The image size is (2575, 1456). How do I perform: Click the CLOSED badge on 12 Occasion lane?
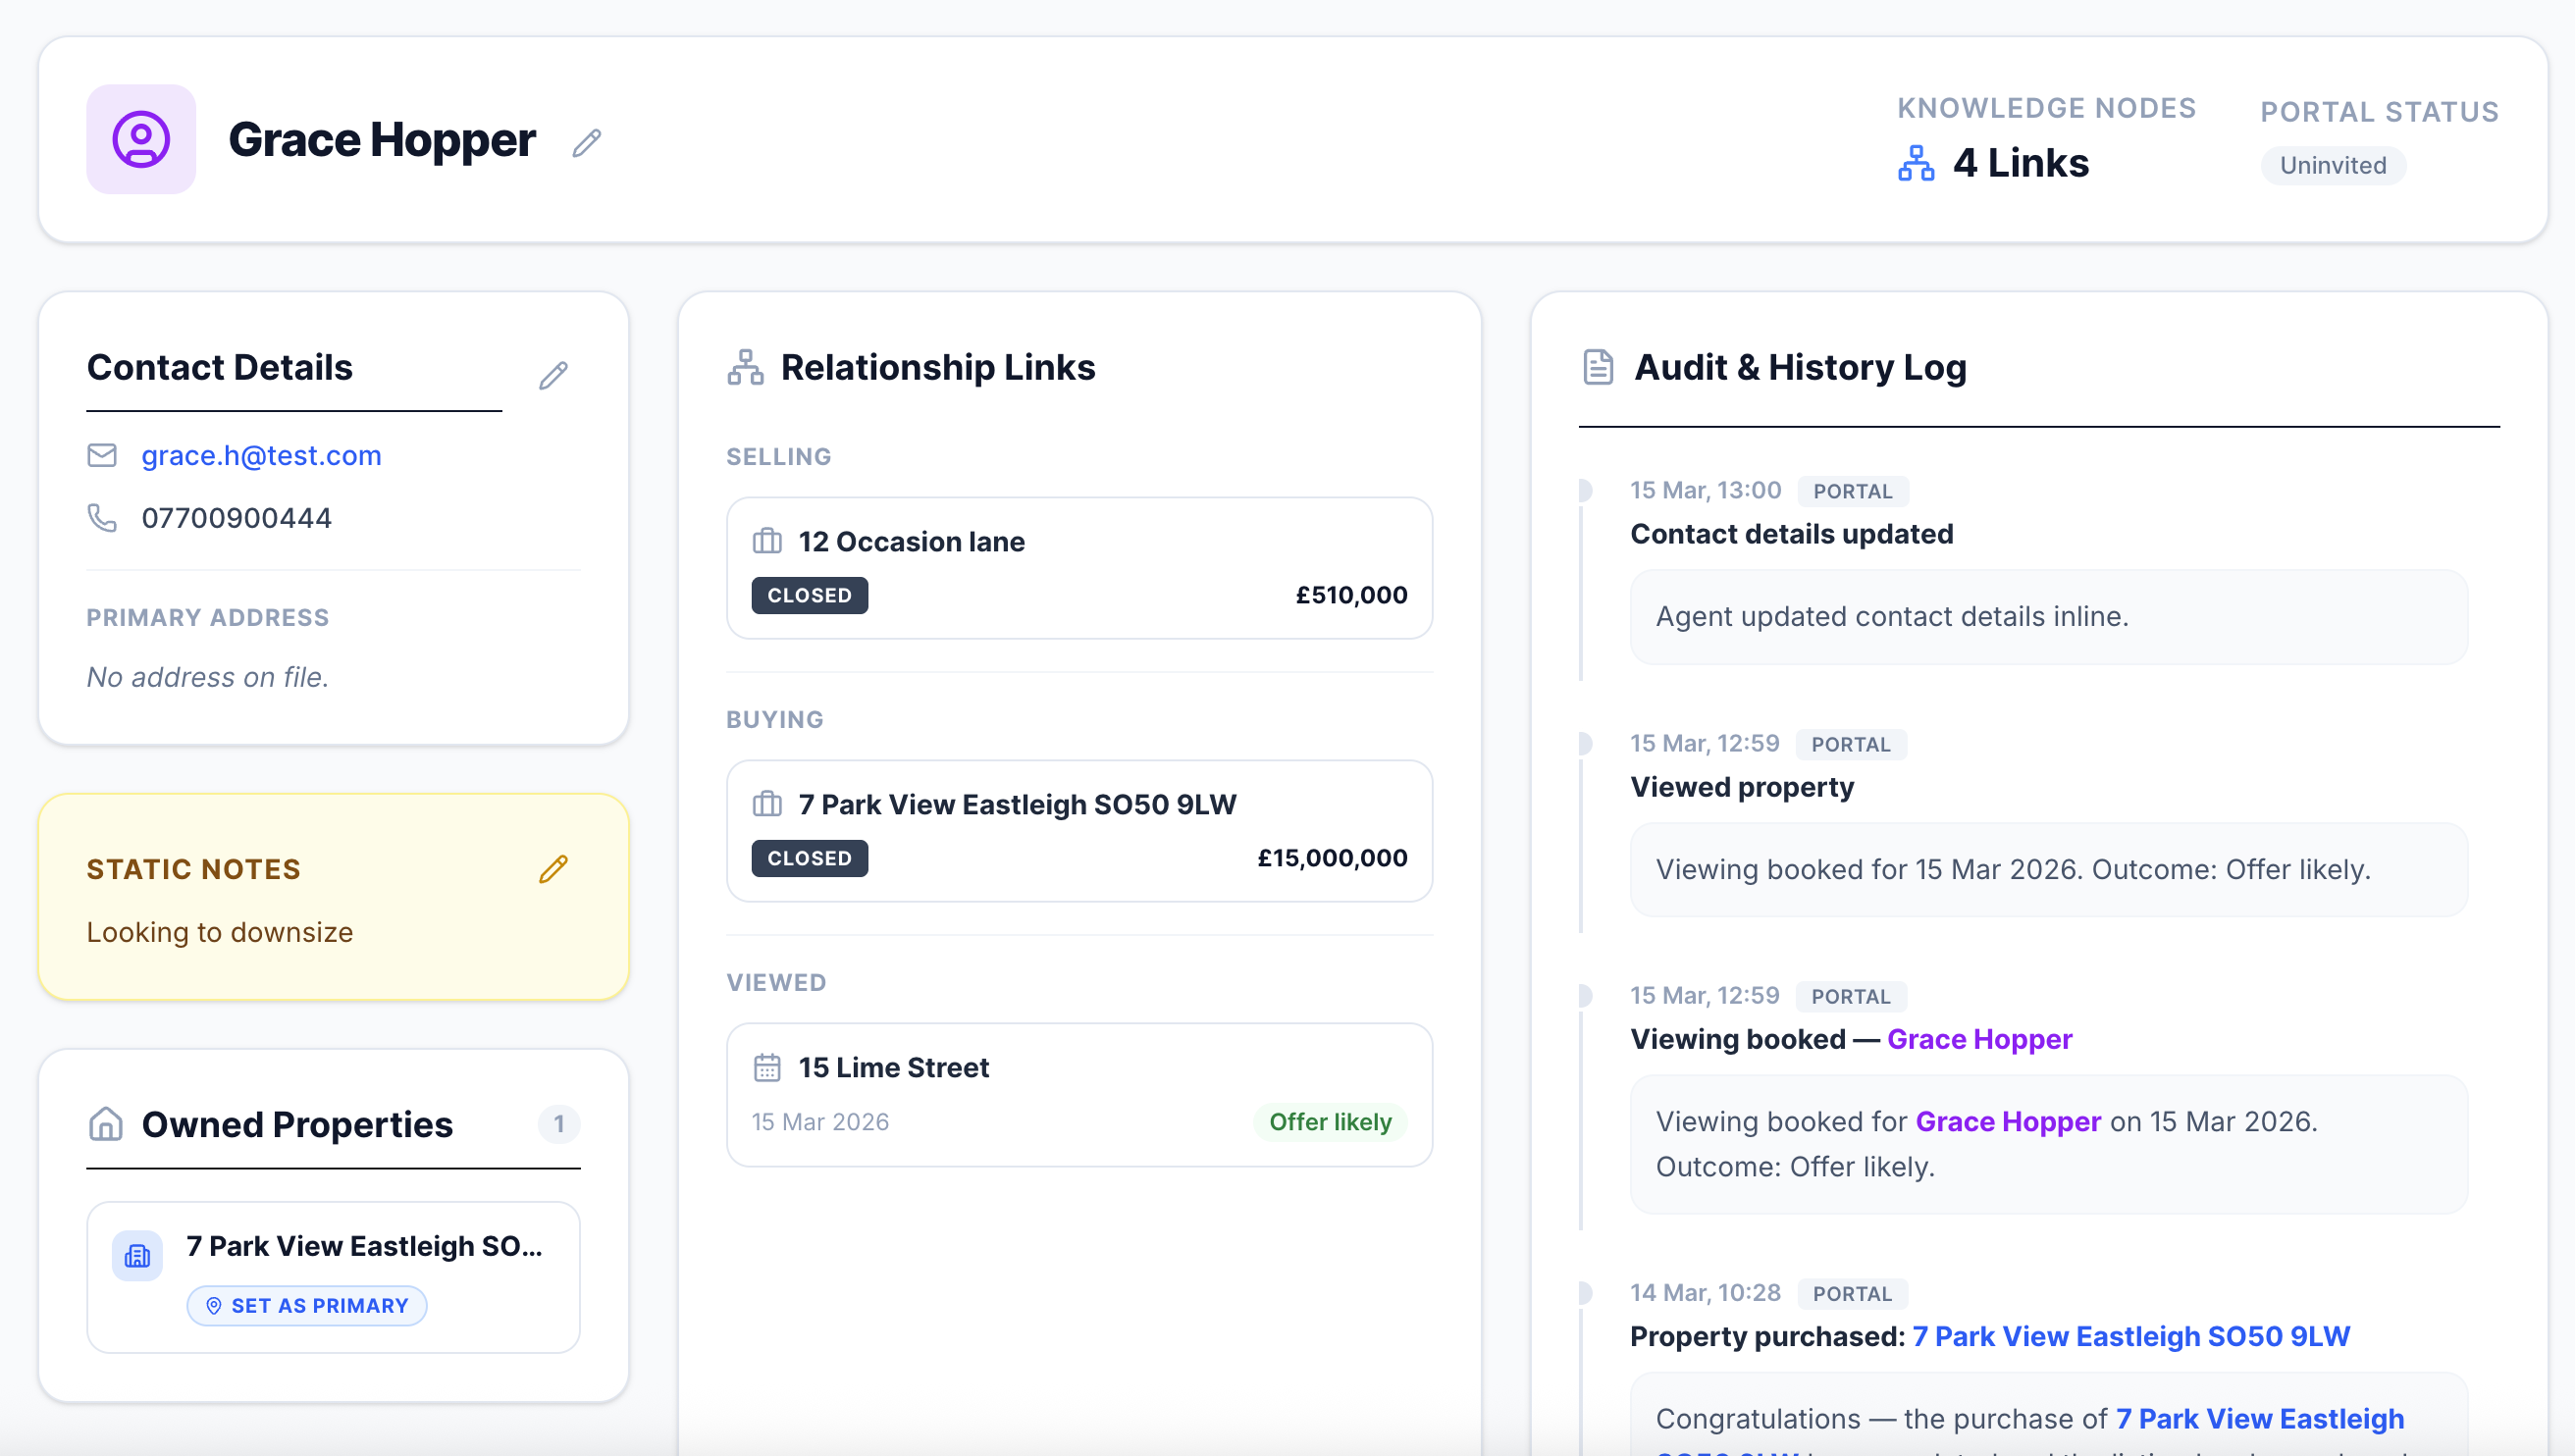809,594
